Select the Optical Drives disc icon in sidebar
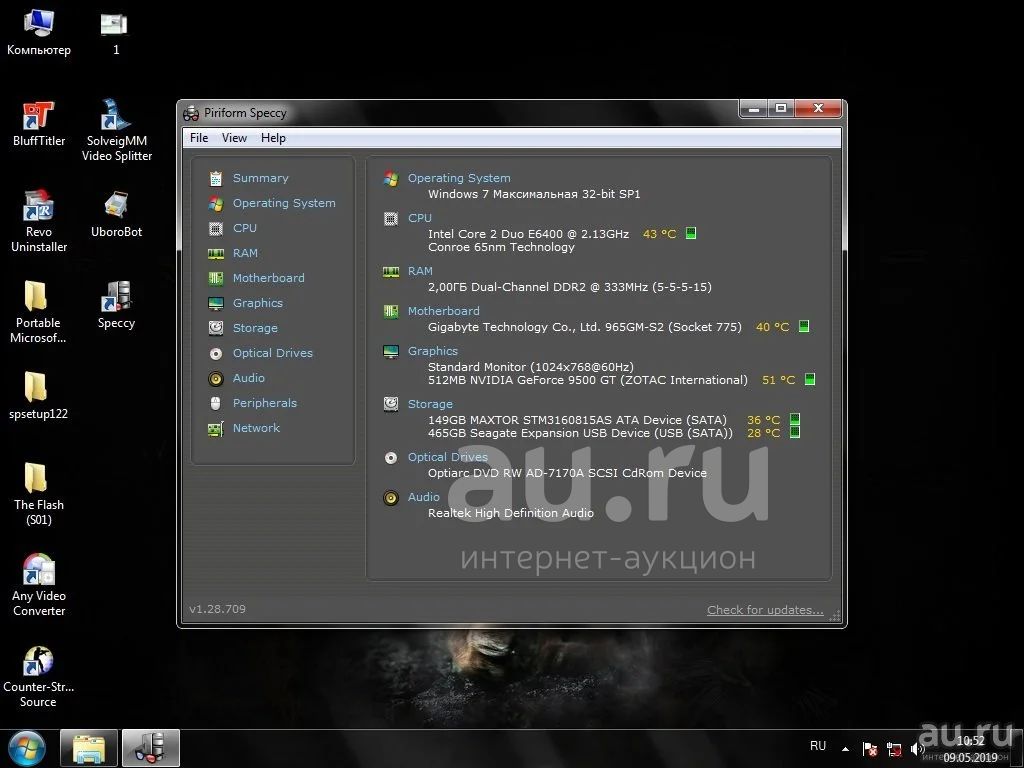The image size is (1024, 768). point(216,353)
